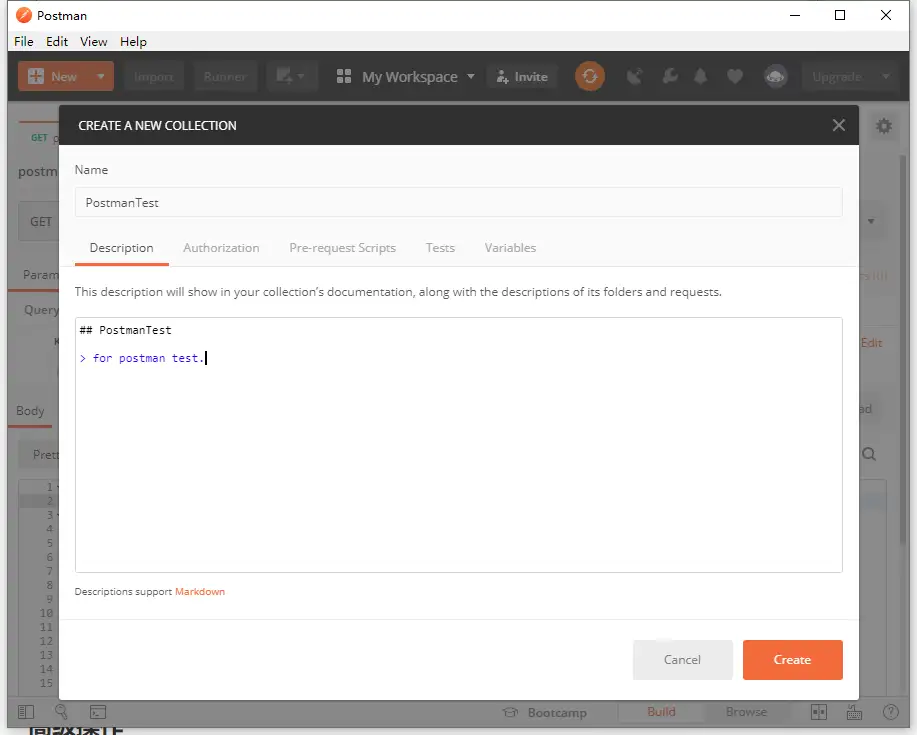Open the help question mark icon
This screenshot has height=735, width=917.
[889, 712]
